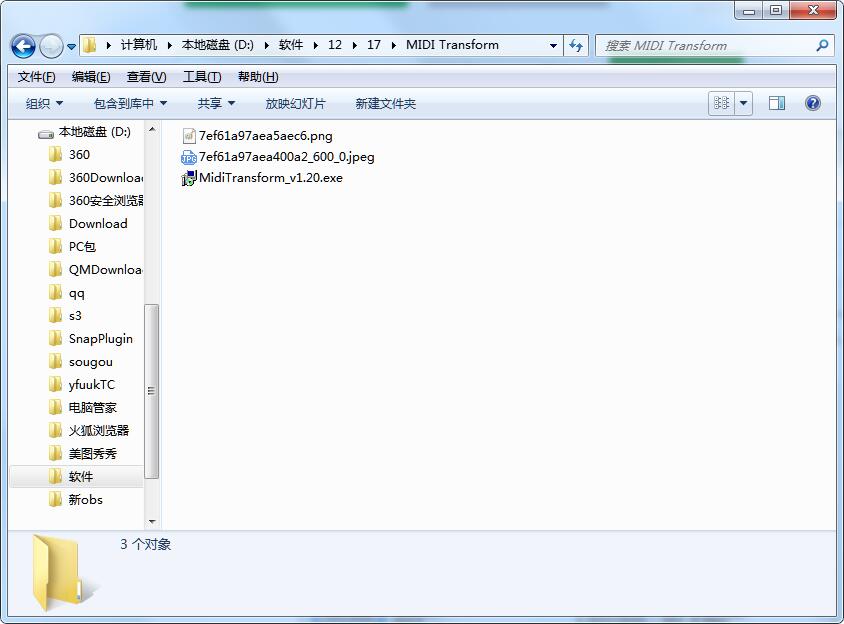The width and height of the screenshot is (844, 624).
Task: Click the navigation pane scroll down arrow
Action: click(152, 521)
